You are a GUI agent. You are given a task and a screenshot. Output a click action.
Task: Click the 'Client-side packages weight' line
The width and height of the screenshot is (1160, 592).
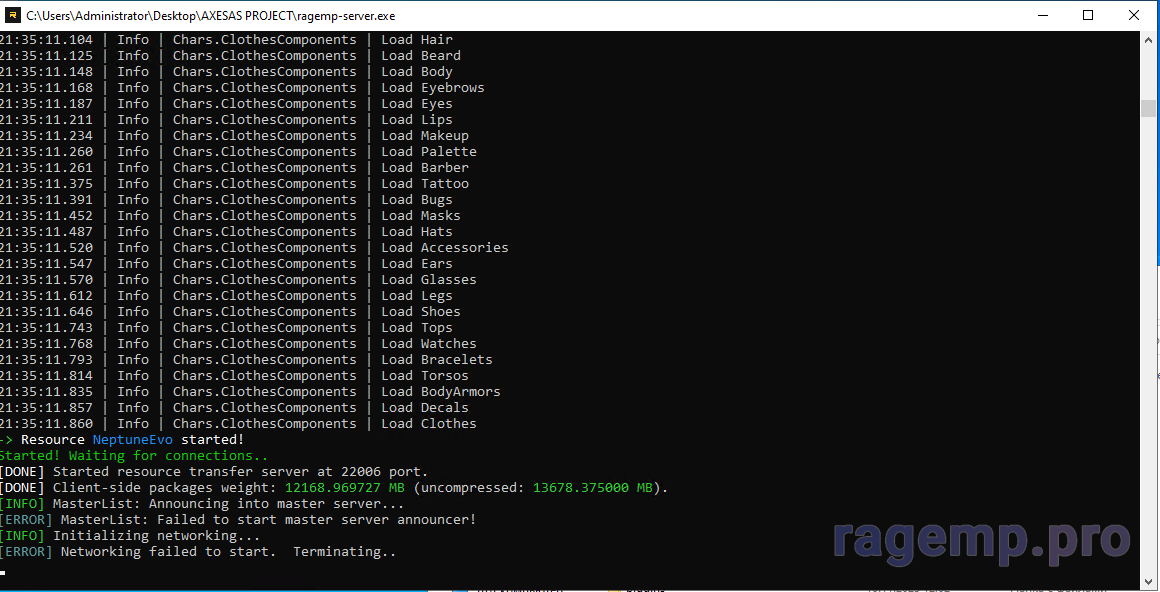click(x=333, y=488)
